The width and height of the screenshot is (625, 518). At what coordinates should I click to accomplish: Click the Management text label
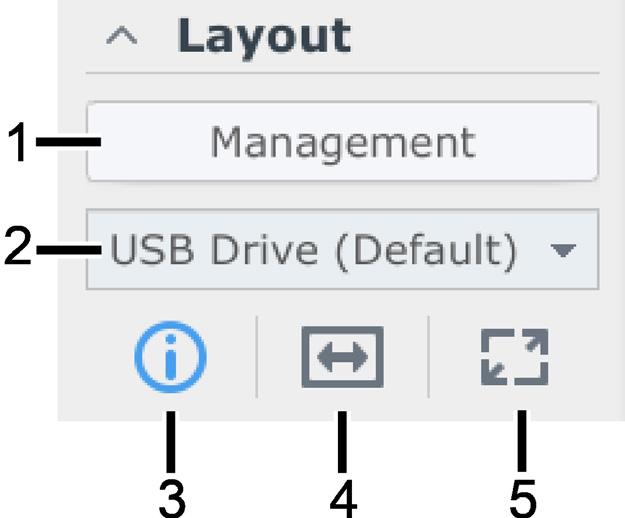(343, 143)
